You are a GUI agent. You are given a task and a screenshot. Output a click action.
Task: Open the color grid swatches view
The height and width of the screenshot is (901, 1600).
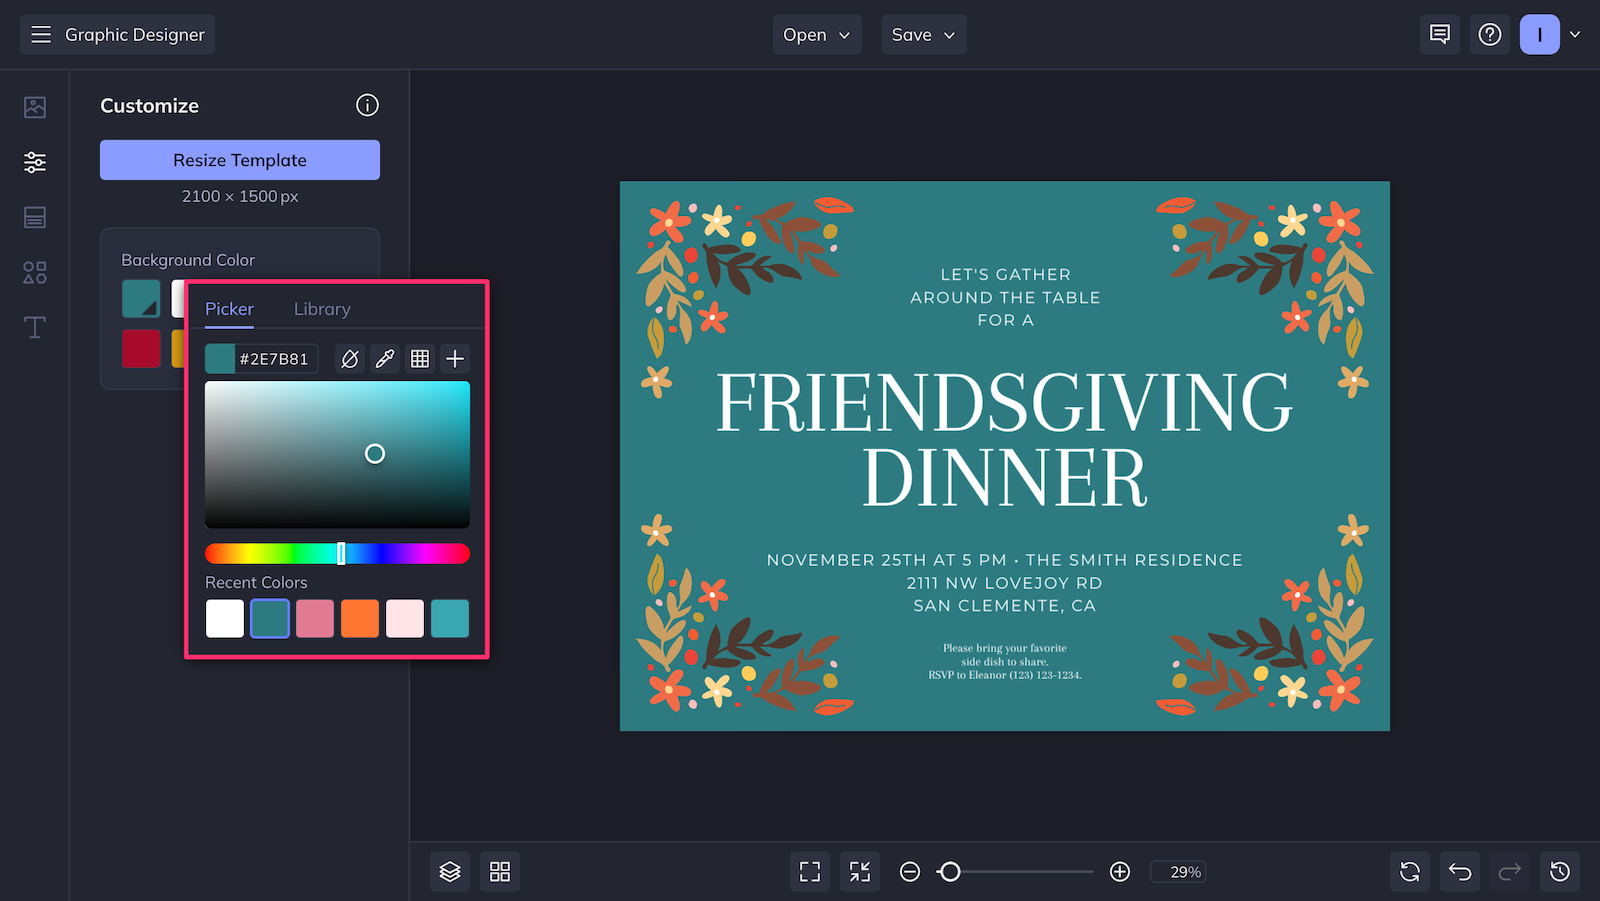420,358
